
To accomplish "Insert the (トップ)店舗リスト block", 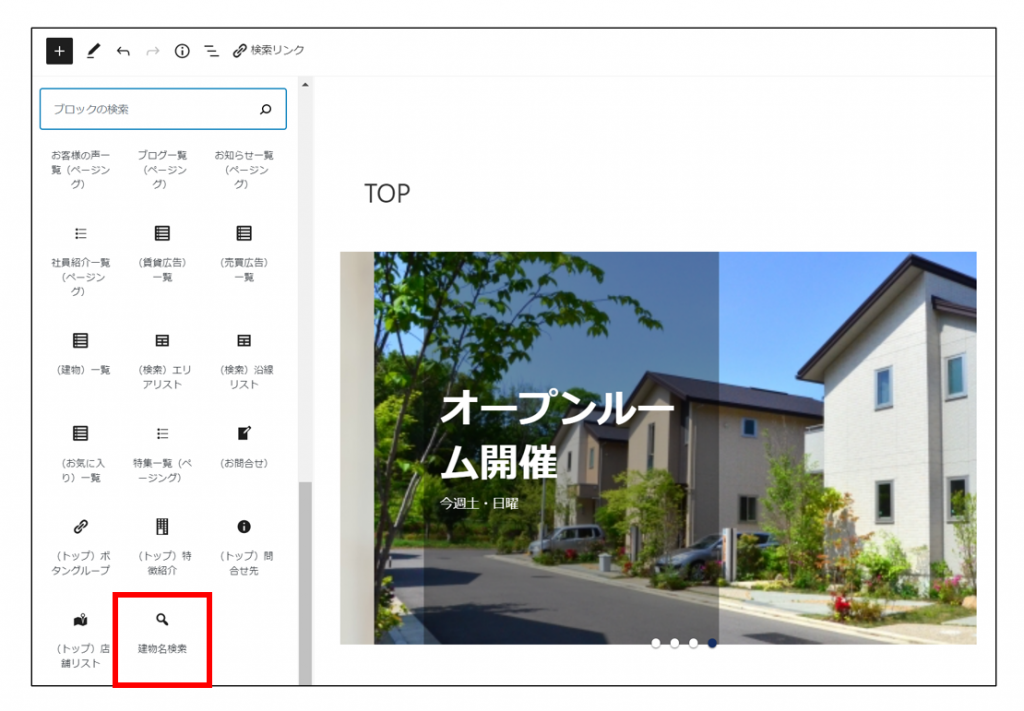I will pos(81,640).
